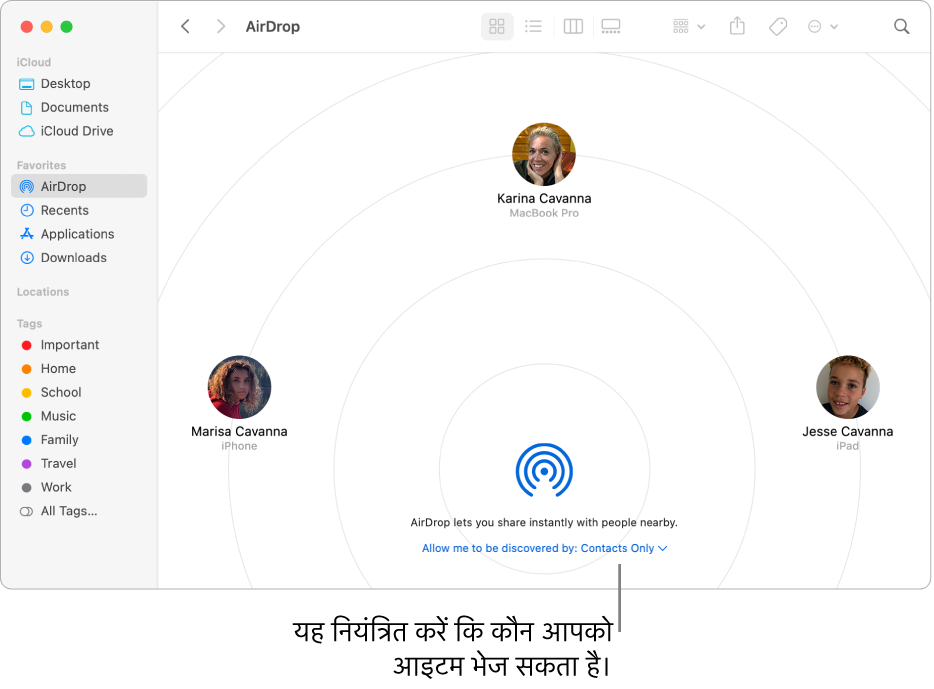
Task: Click the iCloud Drive cloud icon
Action: [27, 131]
